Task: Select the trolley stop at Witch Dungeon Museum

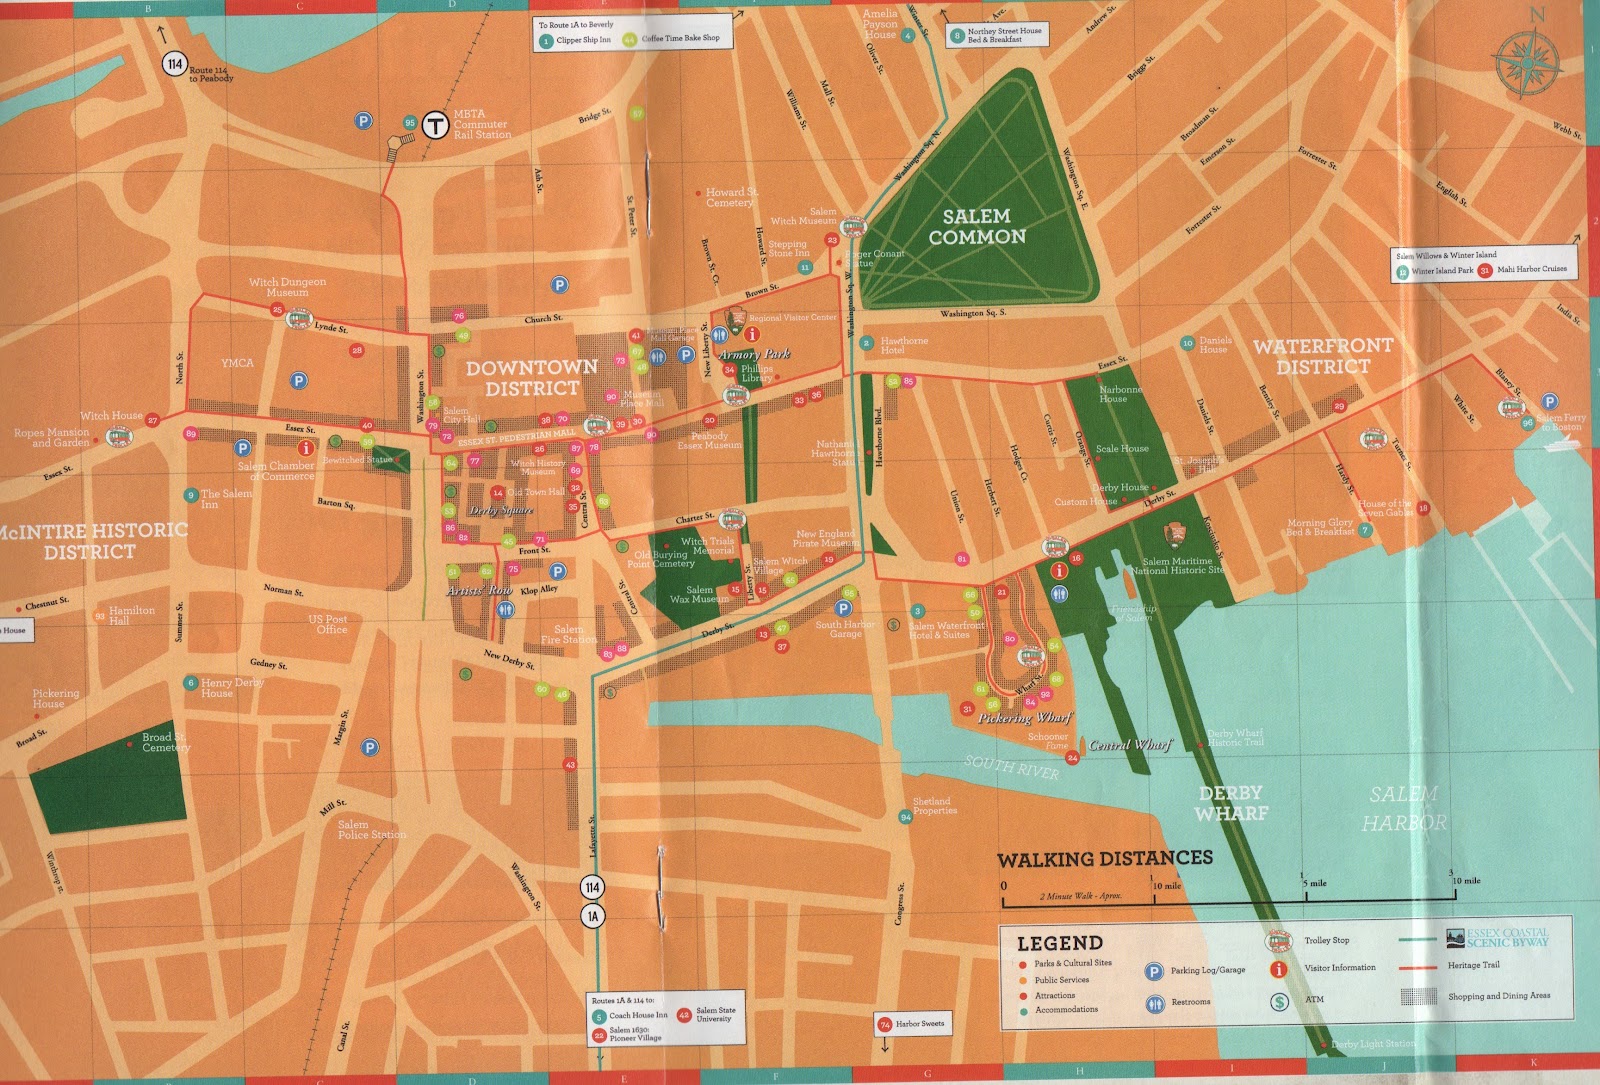Action: point(298,319)
